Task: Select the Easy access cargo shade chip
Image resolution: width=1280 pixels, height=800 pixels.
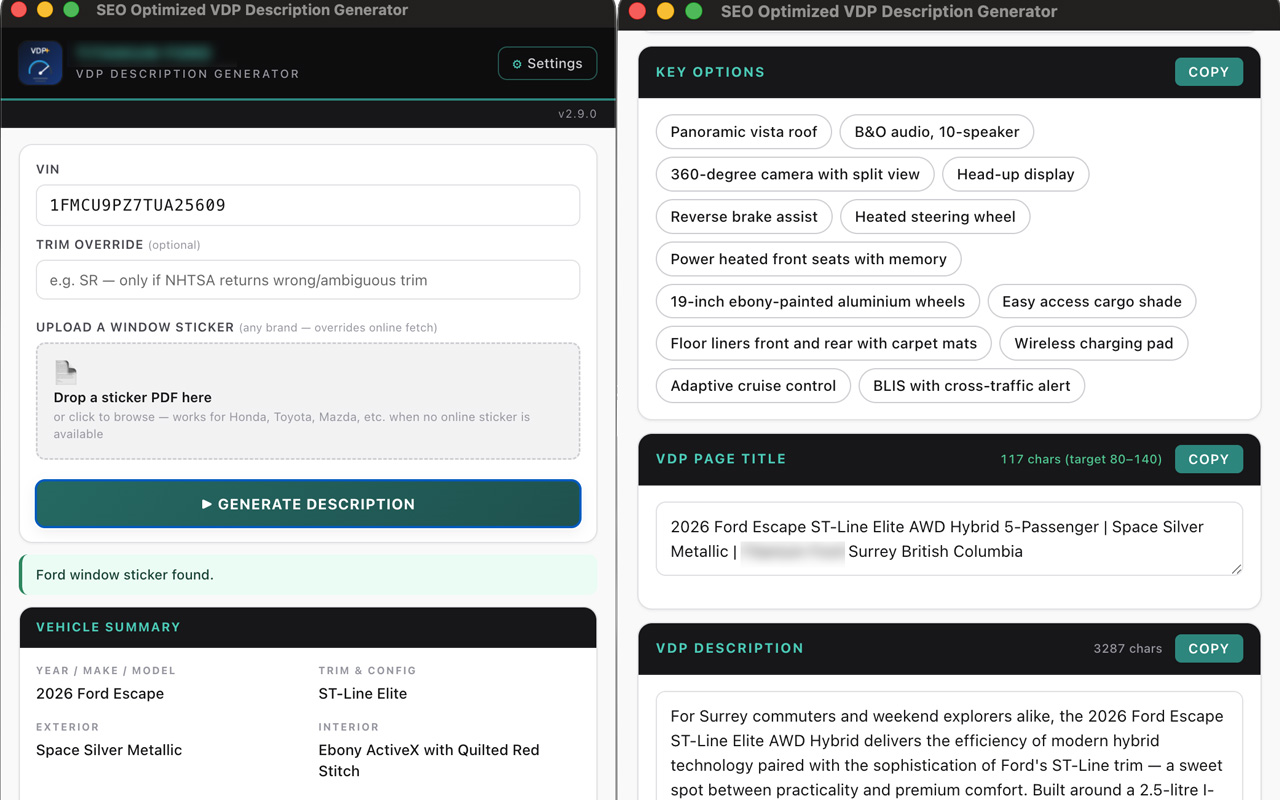Action: pos(1092,301)
